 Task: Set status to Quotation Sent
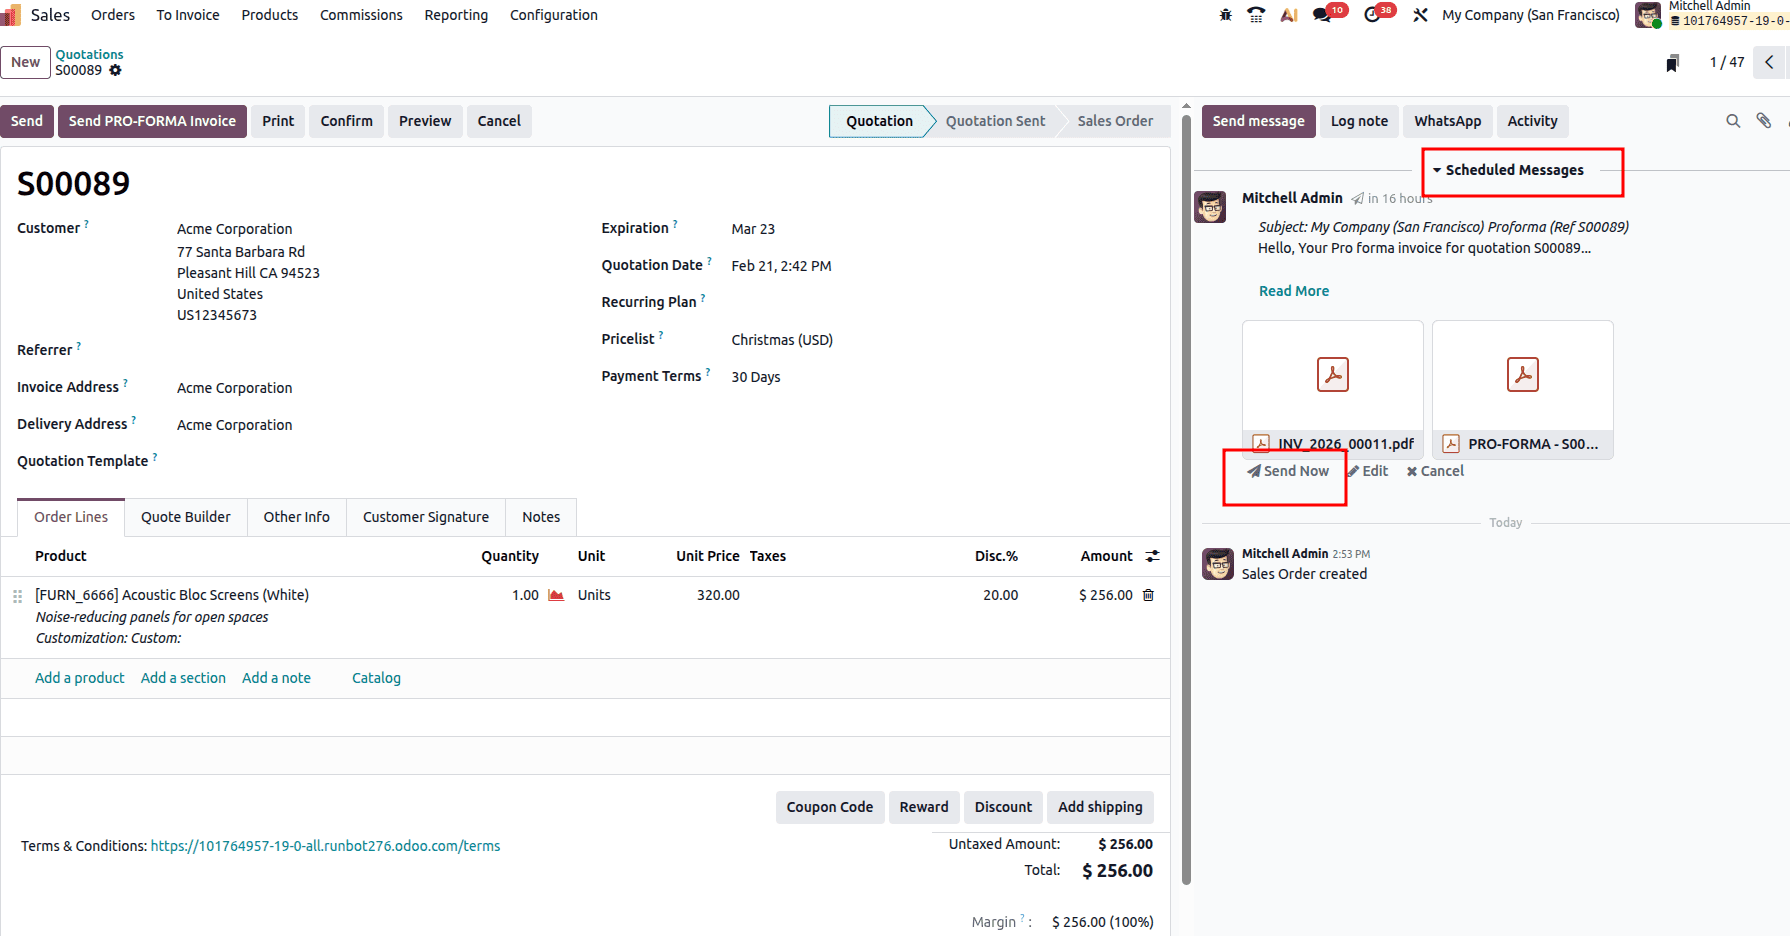[x=995, y=121]
